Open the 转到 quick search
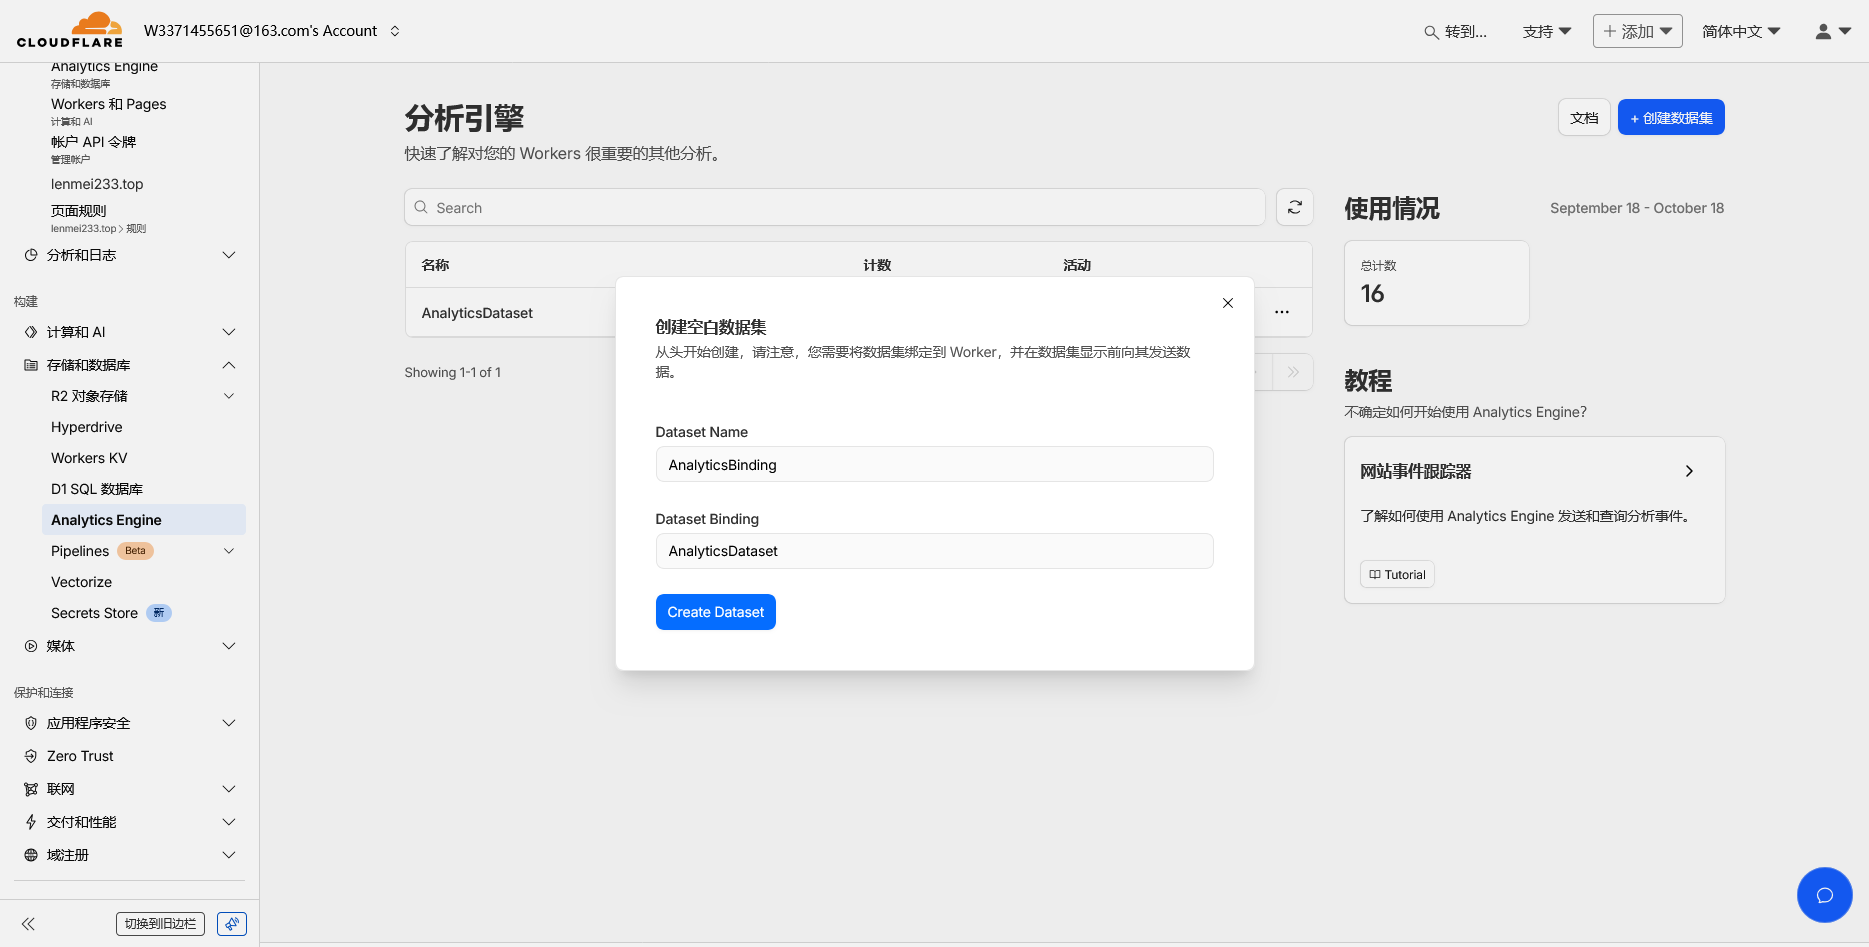The height and width of the screenshot is (947, 1869). [1456, 31]
